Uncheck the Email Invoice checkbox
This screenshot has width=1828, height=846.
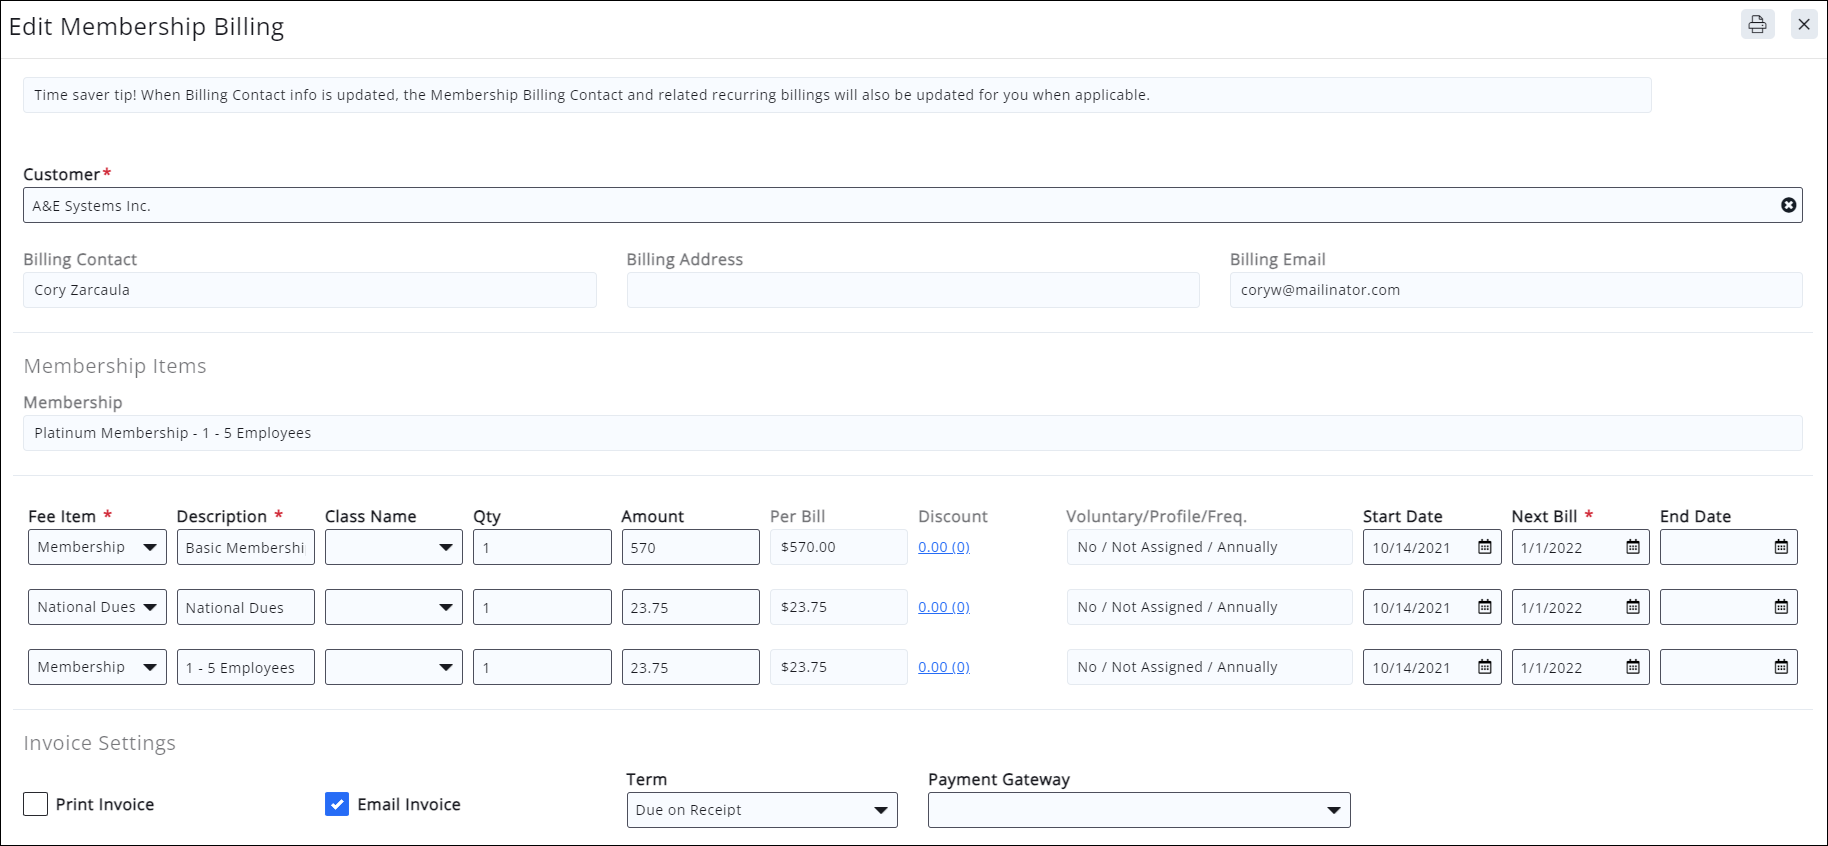point(337,804)
